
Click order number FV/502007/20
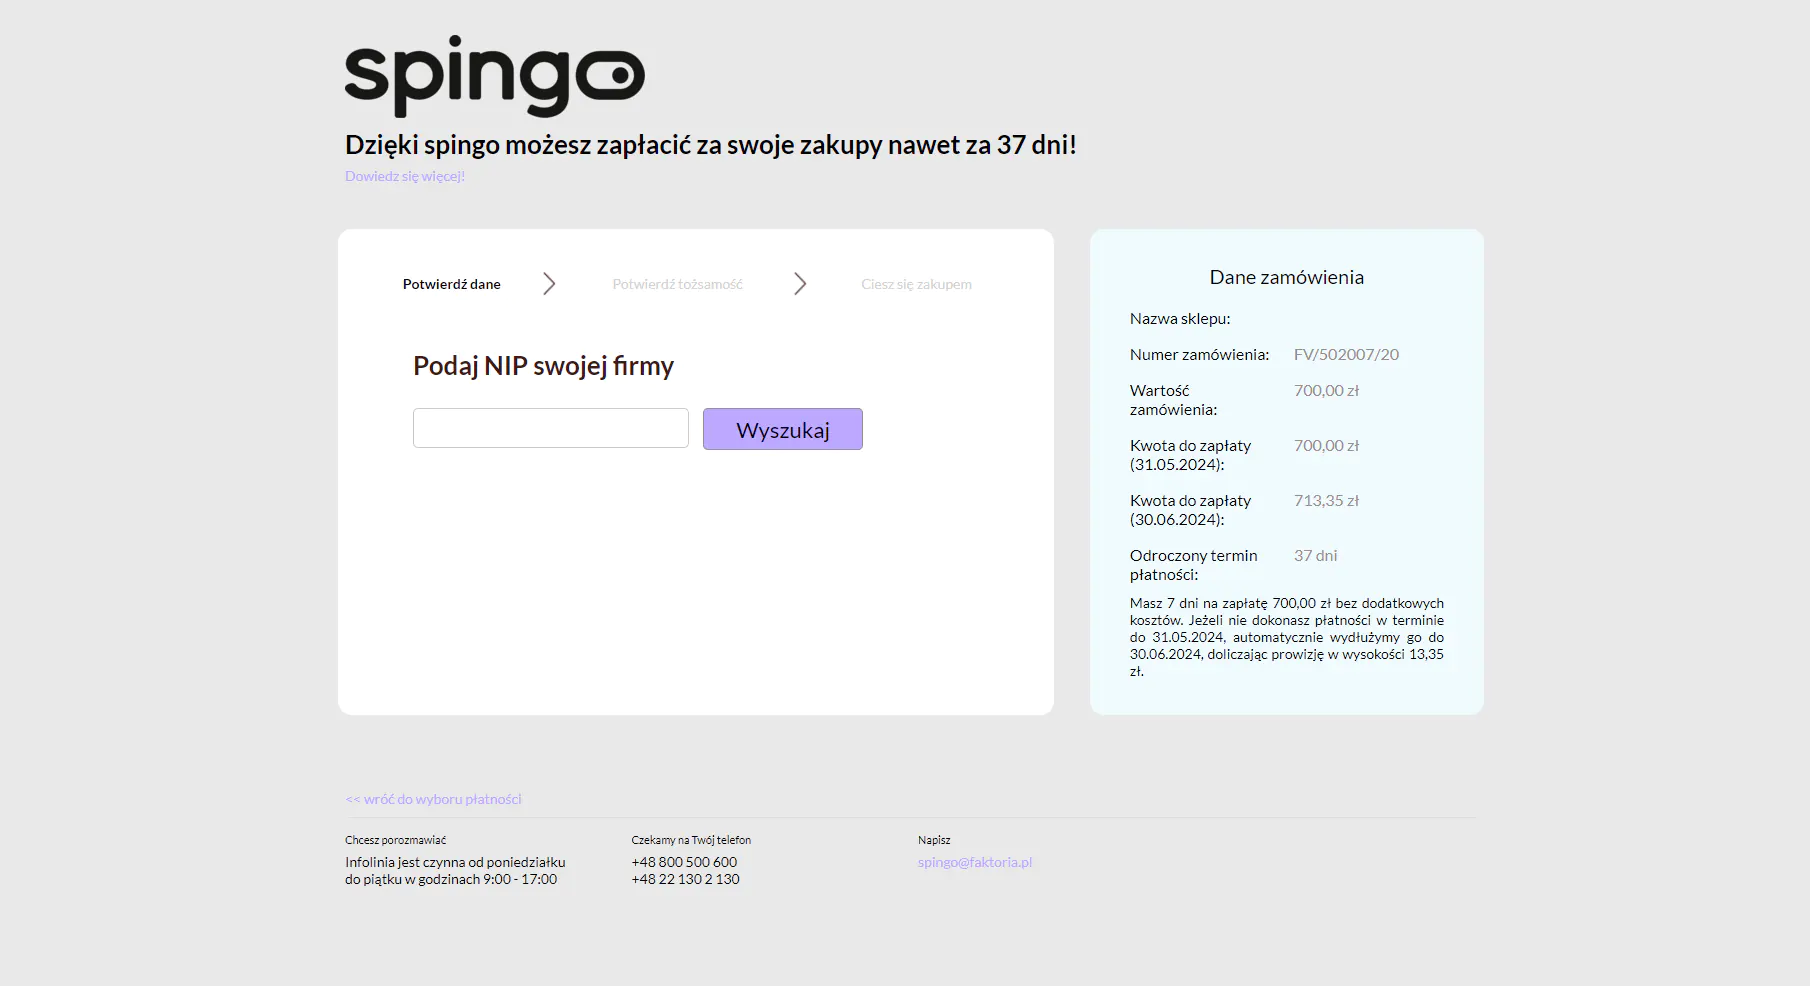pyautogui.click(x=1346, y=354)
